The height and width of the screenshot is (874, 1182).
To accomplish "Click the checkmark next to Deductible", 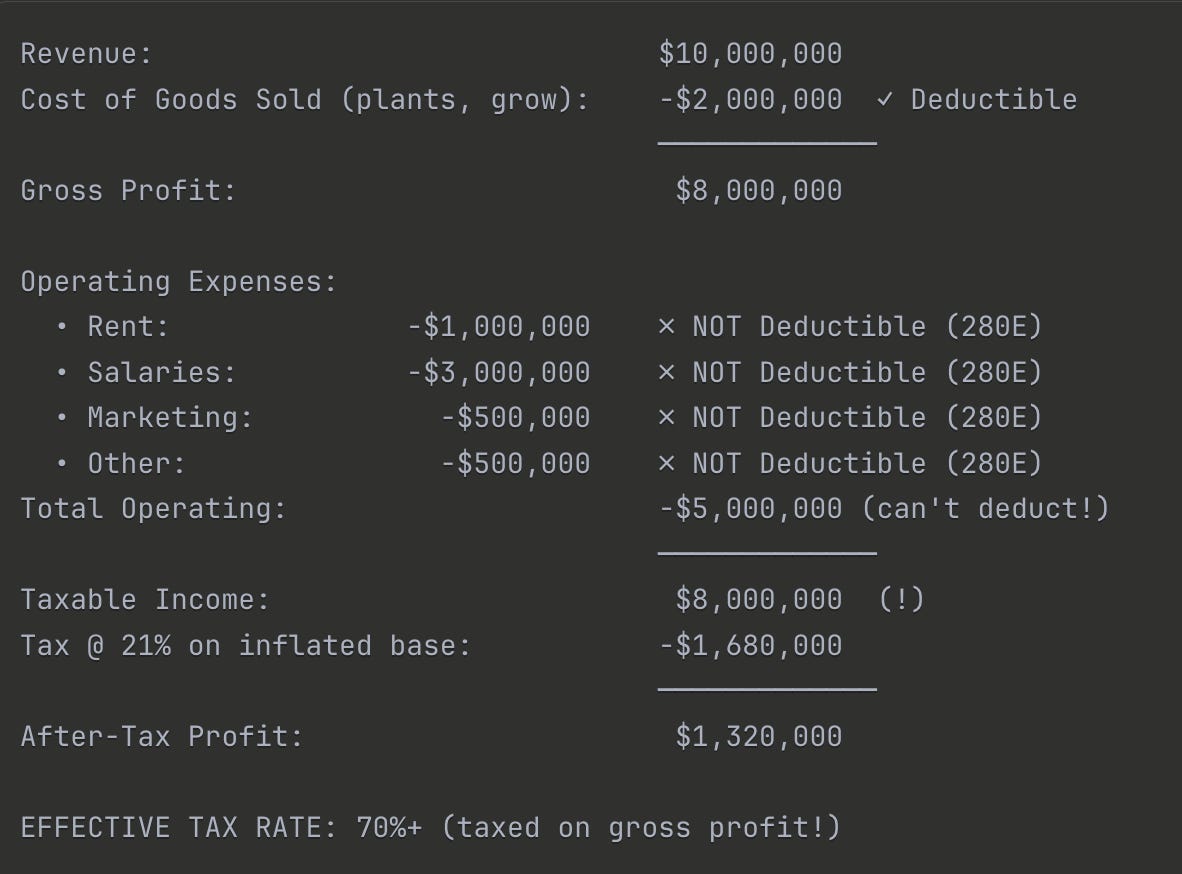I will pyautogui.click(x=885, y=100).
